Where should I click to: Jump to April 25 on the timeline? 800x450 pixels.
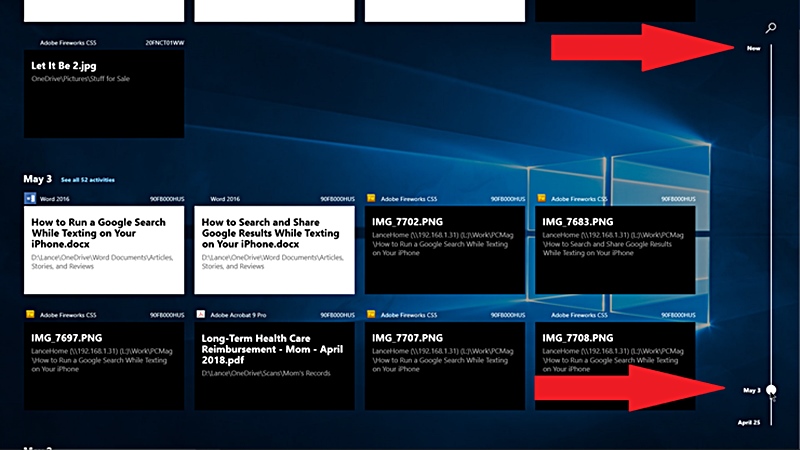[x=749, y=422]
